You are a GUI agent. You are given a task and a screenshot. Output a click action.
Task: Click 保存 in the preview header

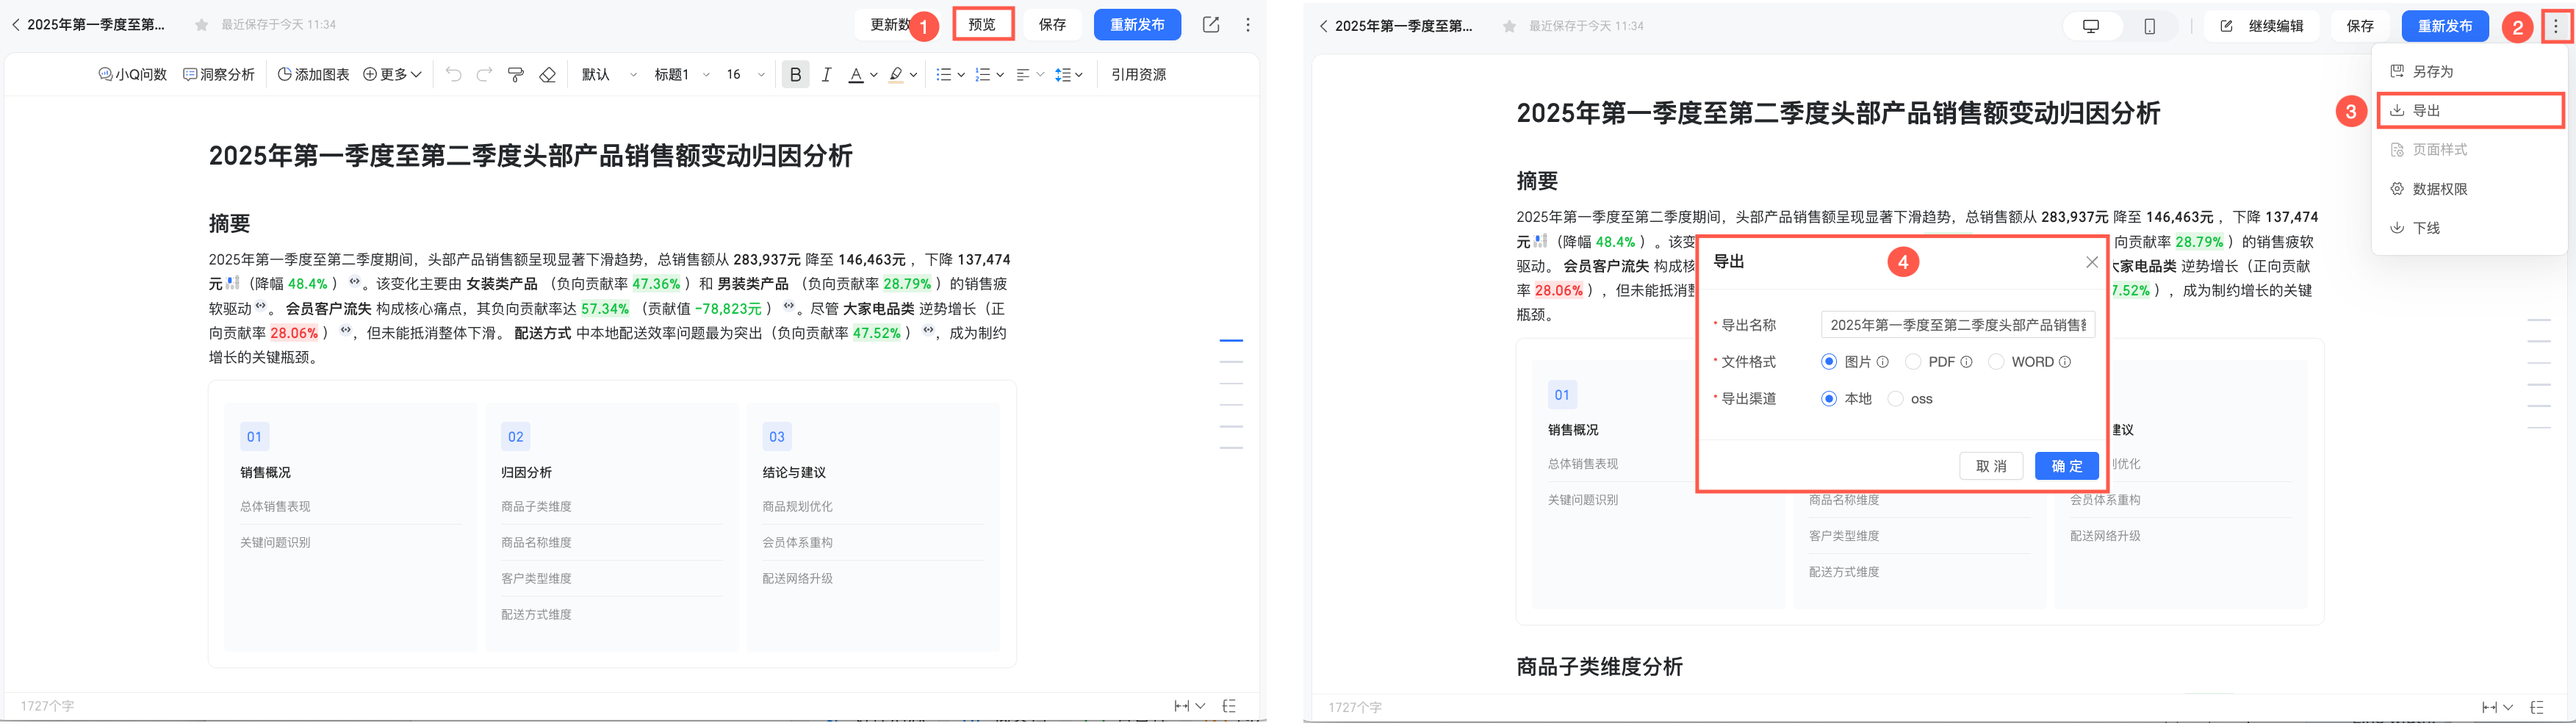(2360, 26)
